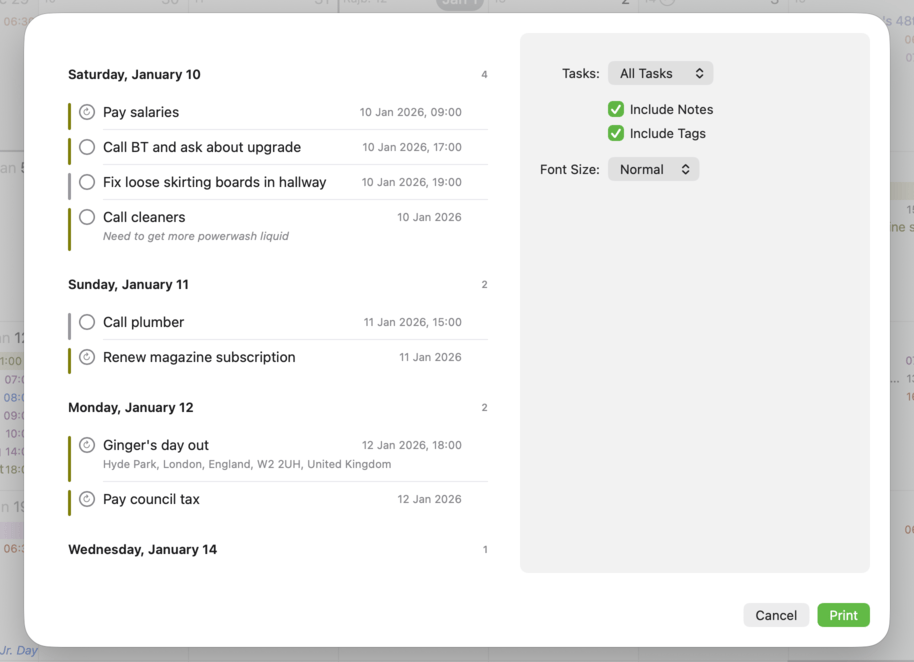Open the Font Size dropdown showing Normal
The image size is (914, 662).
(x=653, y=169)
